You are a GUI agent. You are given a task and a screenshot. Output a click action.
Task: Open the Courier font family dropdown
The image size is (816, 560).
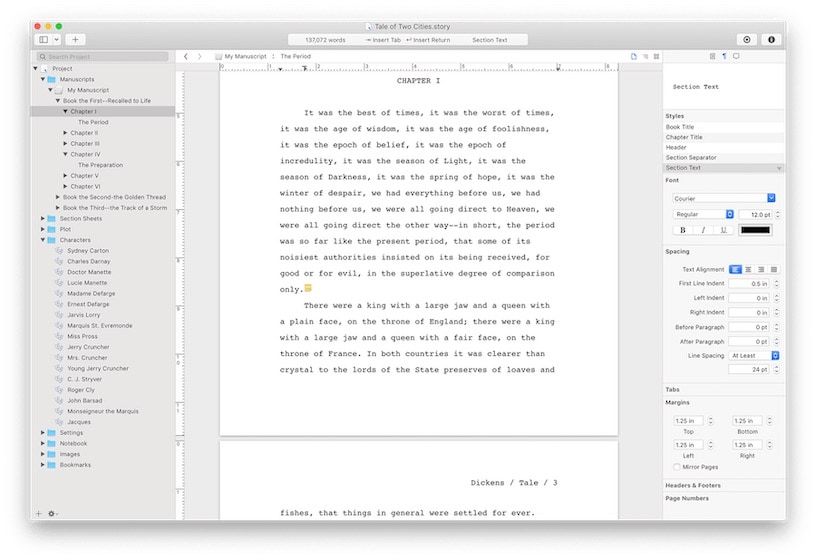pos(724,198)
